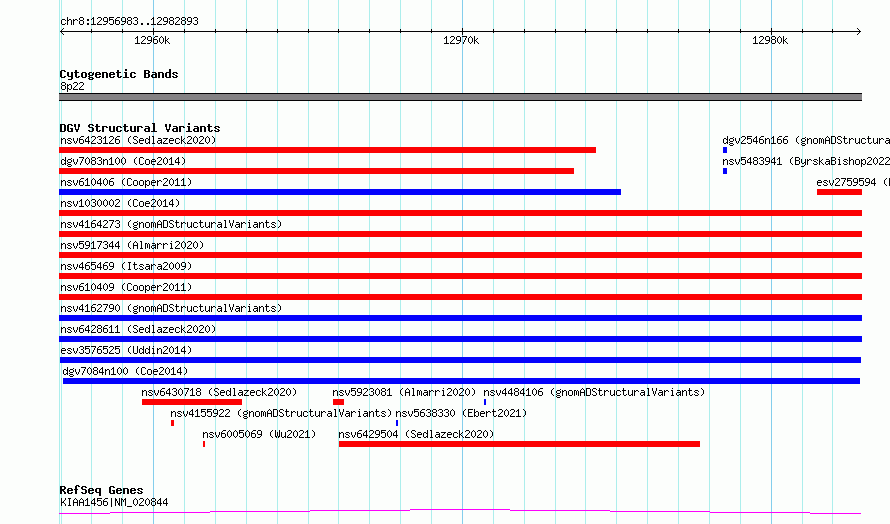Click dgv7084n100 (Coe2014) variant label
The width and height of the screenshot is (890, 524).
125,371
